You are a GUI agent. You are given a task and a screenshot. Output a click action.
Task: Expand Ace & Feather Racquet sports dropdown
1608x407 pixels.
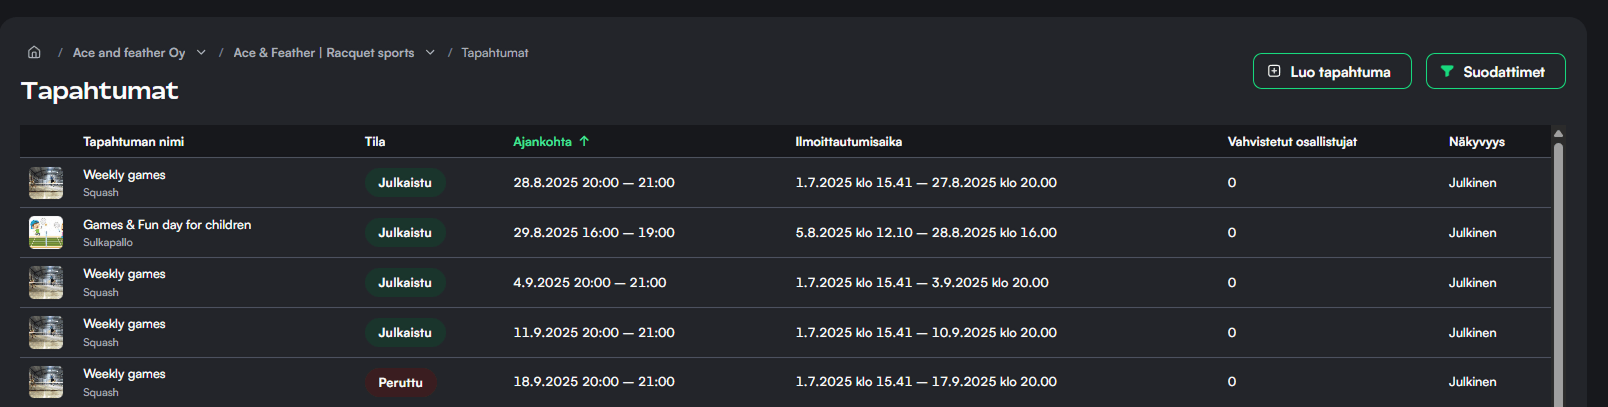[x=430, y=52]
